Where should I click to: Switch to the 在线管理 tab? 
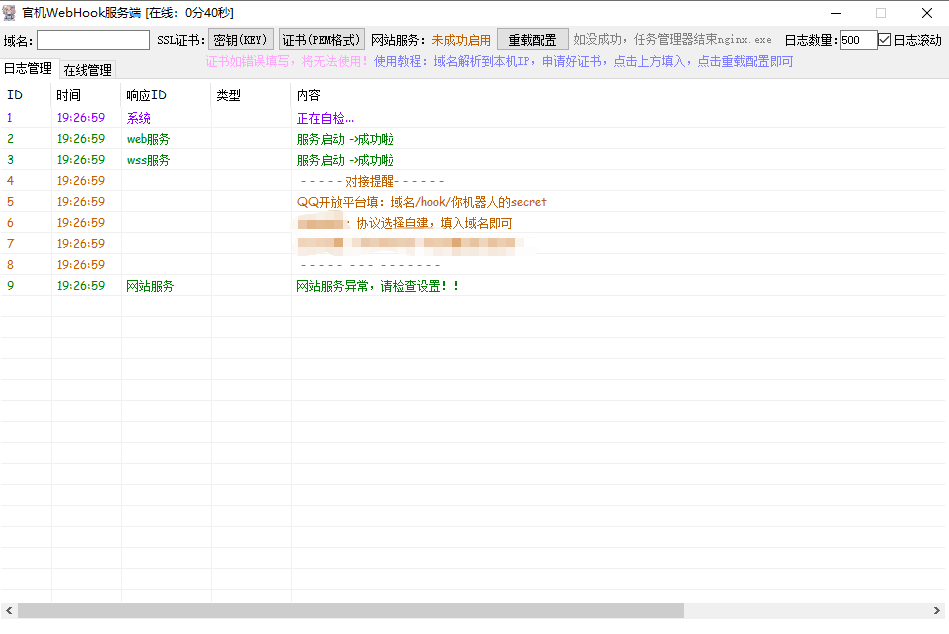click(x=87, y=70)
